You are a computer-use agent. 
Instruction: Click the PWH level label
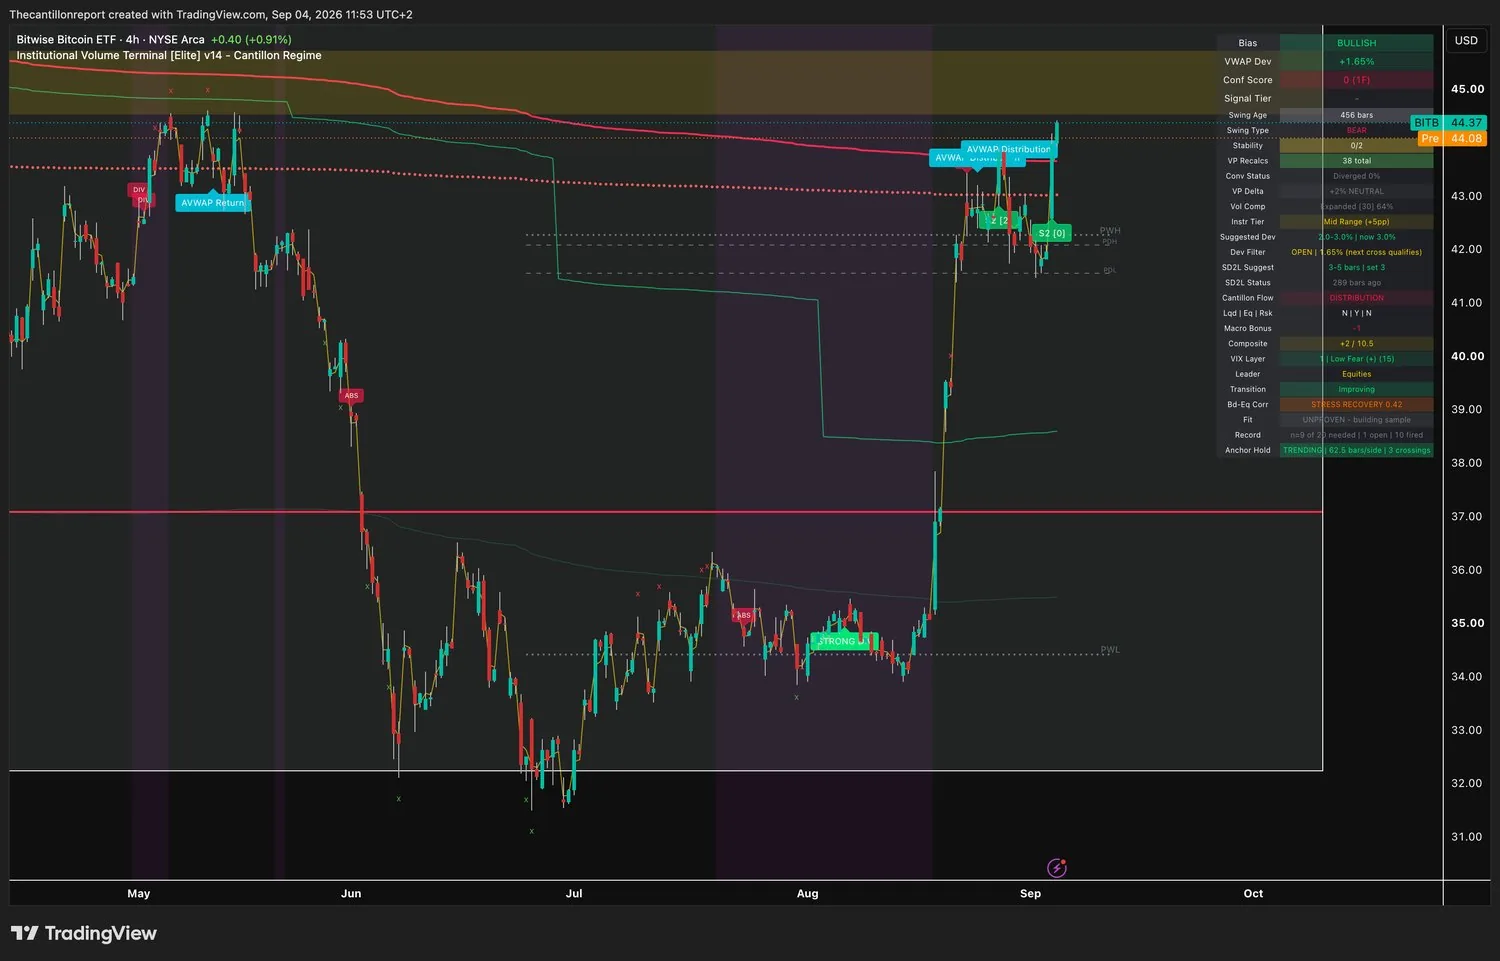point(1110,231)
